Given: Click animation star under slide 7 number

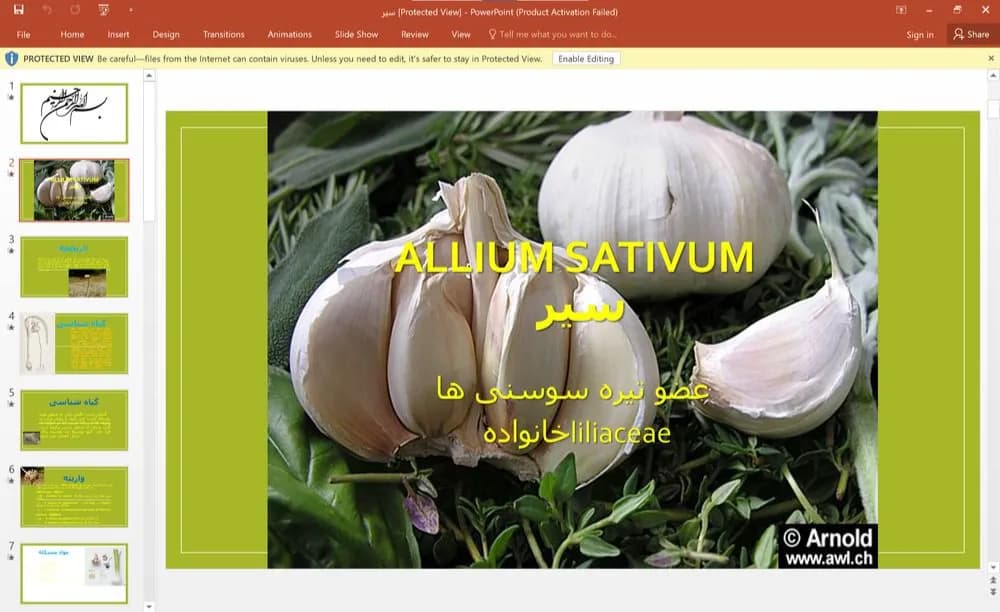Looking at the screenshot, I should click(x=11, y=557).
